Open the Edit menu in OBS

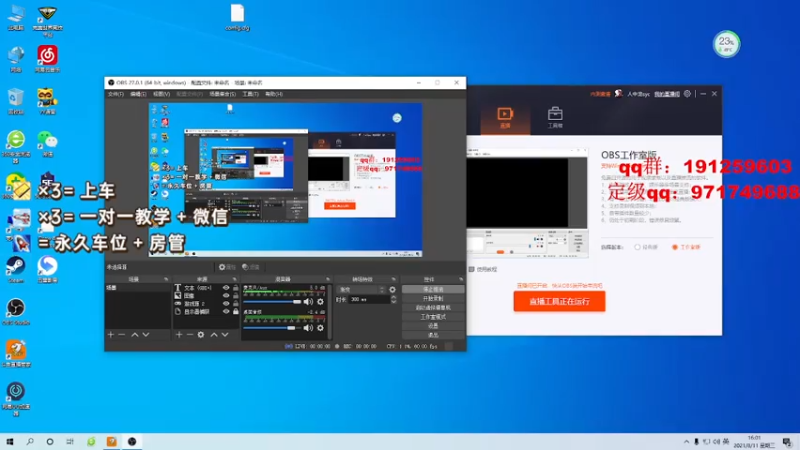tap(138, 94)
